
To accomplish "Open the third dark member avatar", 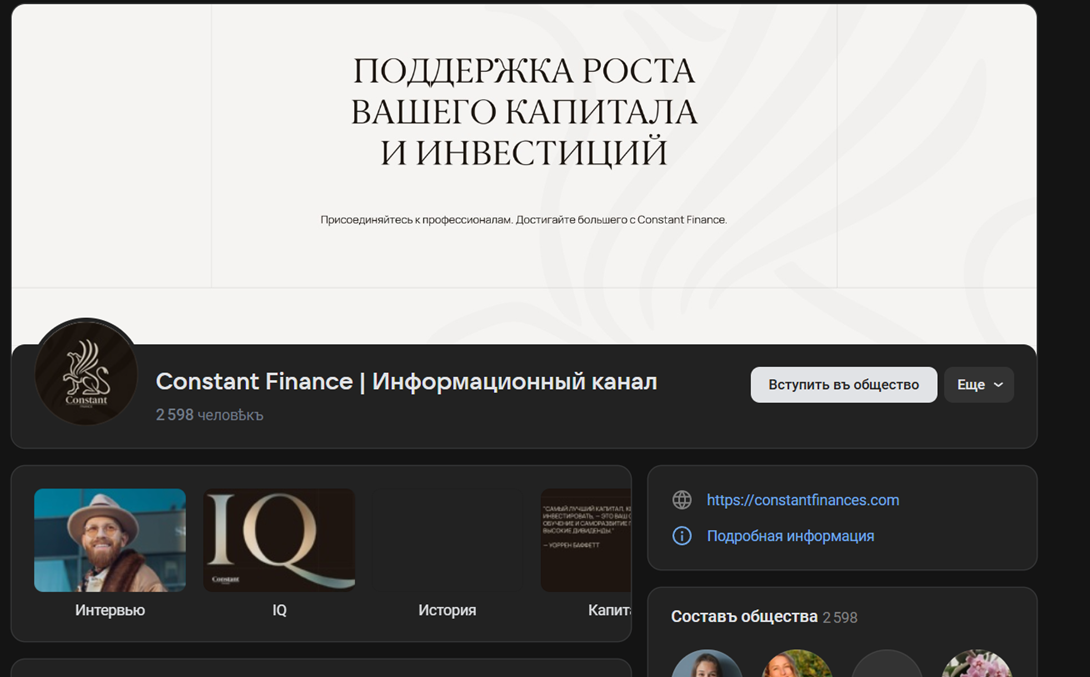I will point(886,664).
